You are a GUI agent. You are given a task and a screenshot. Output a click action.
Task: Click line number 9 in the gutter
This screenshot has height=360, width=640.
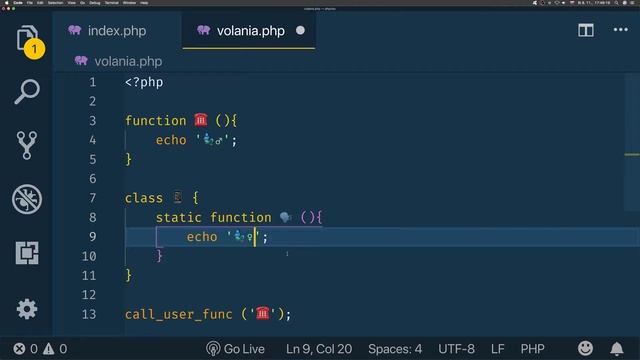tap(93, 237)
